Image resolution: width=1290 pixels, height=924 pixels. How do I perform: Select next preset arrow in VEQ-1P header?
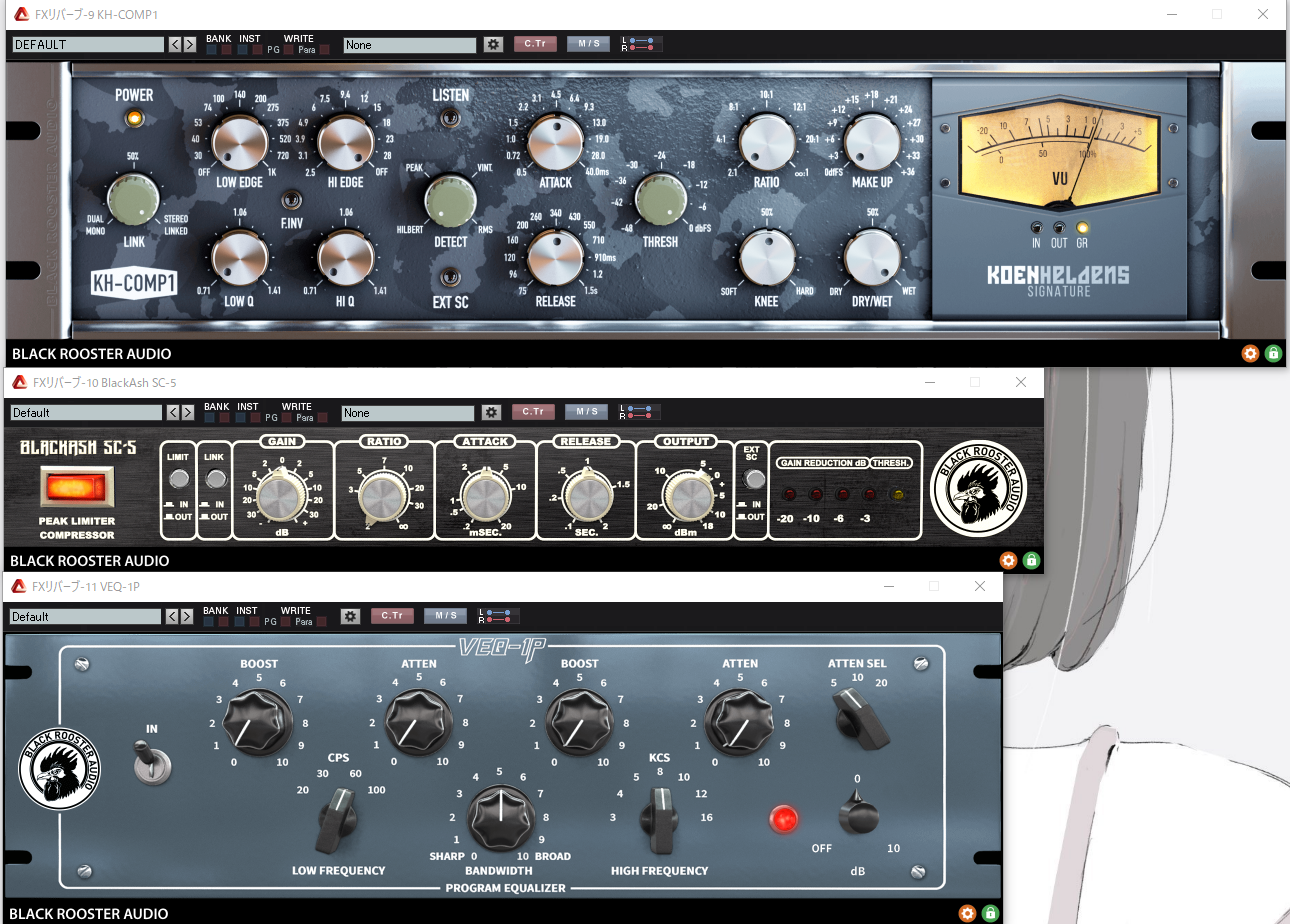pos(187,616)
